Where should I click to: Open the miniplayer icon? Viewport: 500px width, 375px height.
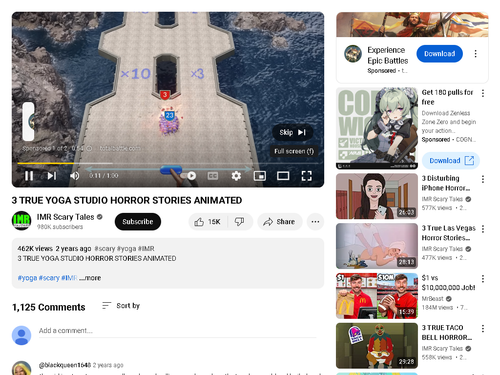(260, 176)
